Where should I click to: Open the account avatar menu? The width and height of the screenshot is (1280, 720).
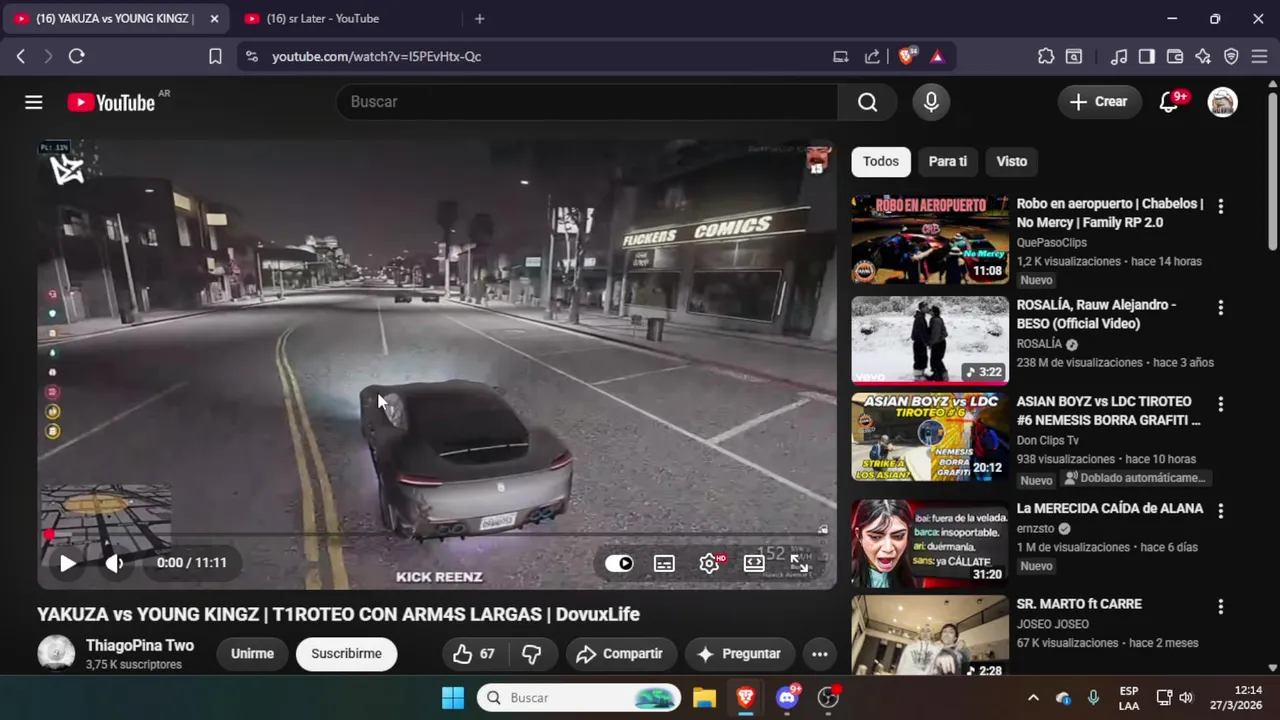1223,102
